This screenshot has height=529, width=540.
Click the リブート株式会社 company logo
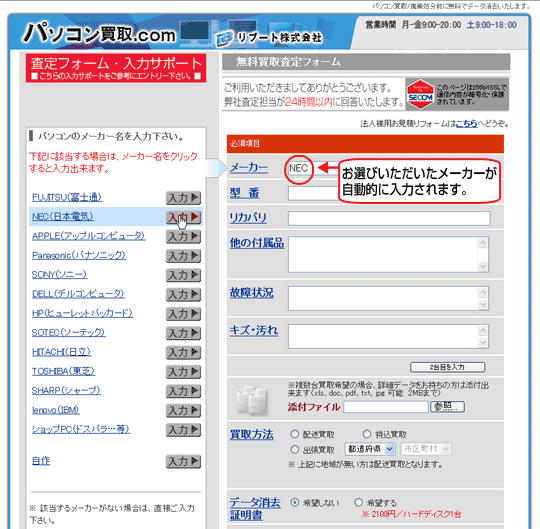269,38
